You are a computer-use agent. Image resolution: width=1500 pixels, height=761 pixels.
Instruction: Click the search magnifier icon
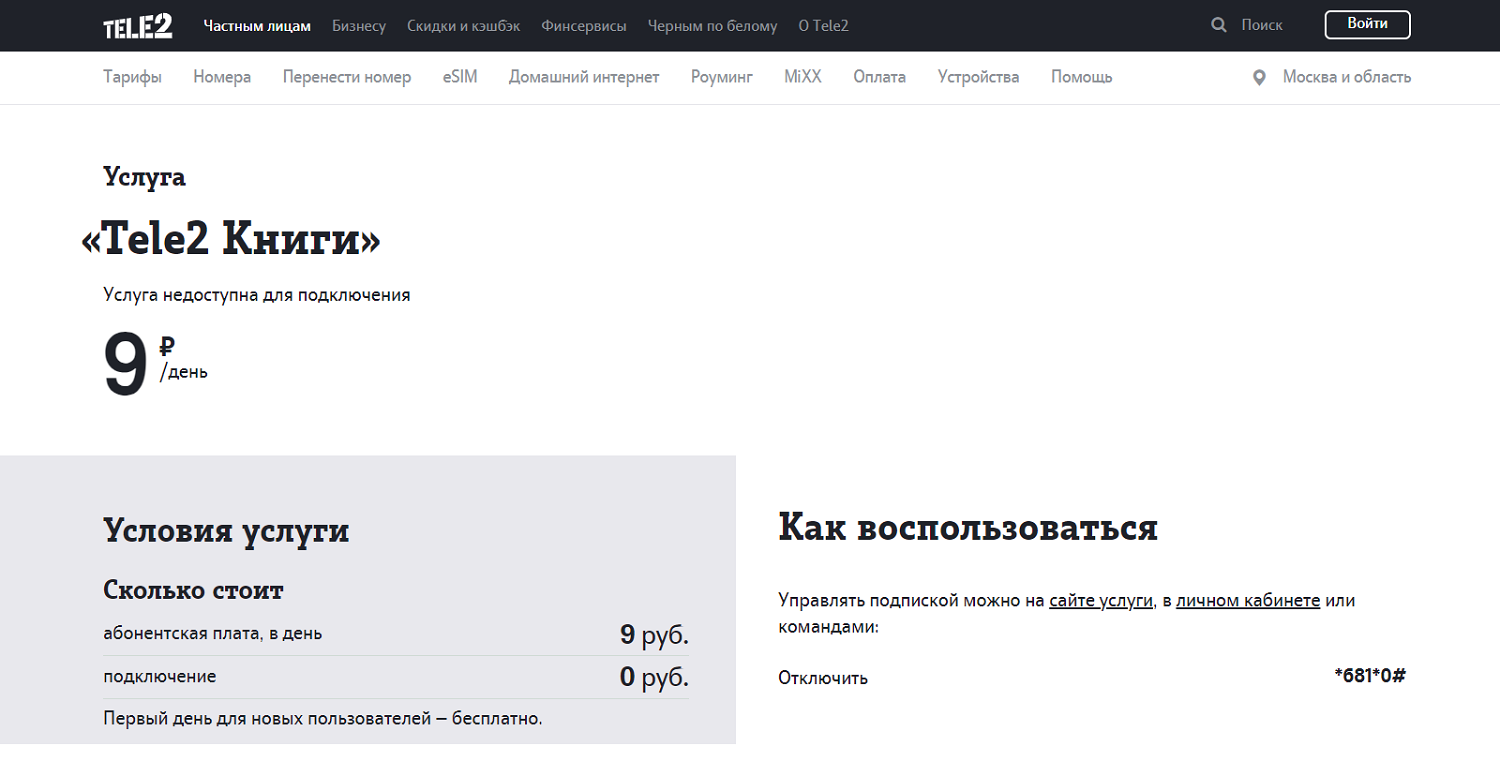pyautogui.click(x=1218, y=25)
